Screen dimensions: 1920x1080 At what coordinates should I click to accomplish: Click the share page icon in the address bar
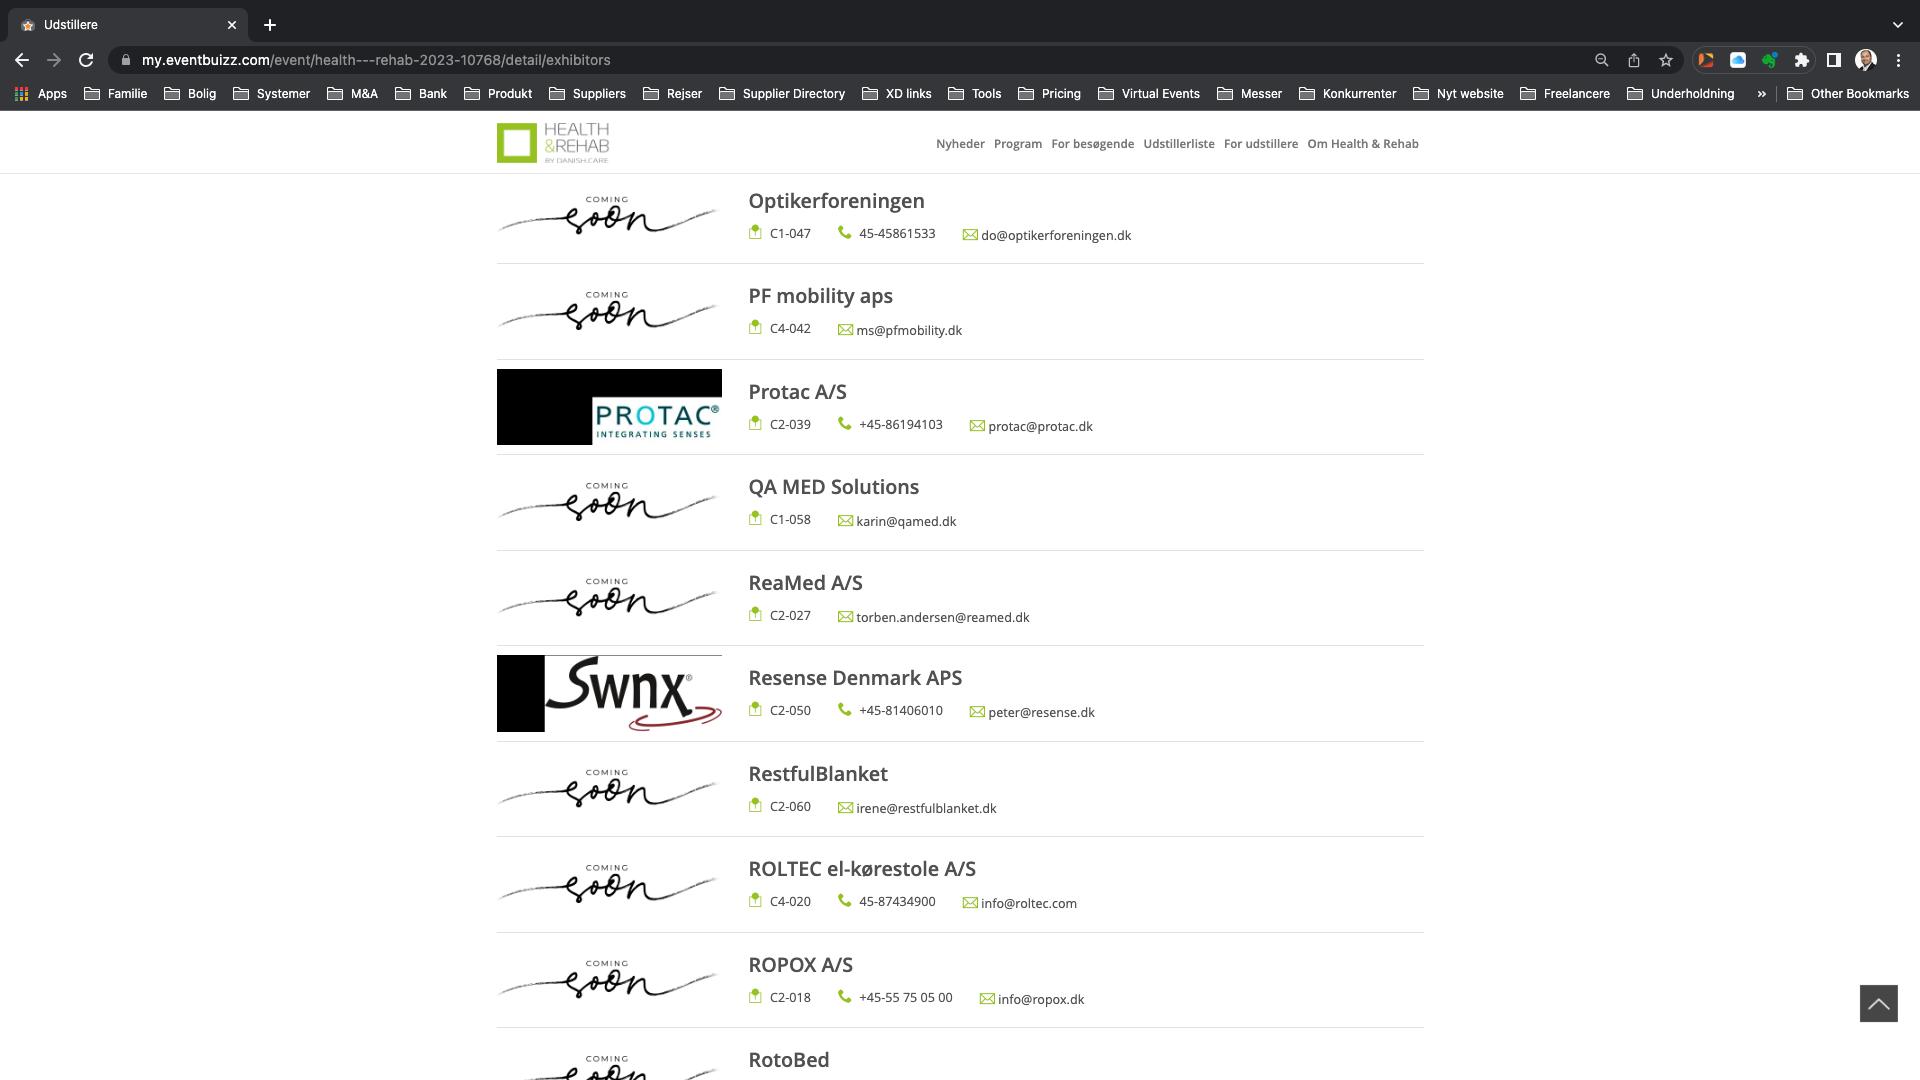point(1633,60)
